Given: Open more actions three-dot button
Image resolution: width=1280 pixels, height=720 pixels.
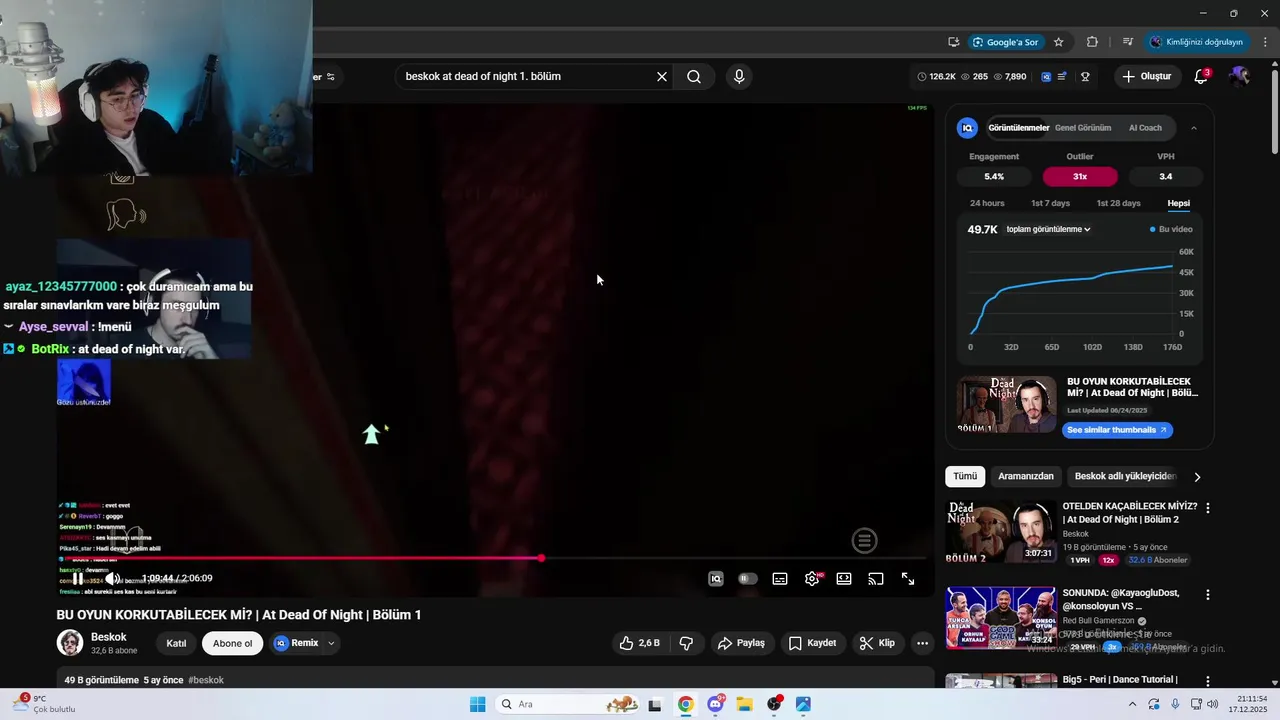Looking at the screenshot, I should pos(922,643).
